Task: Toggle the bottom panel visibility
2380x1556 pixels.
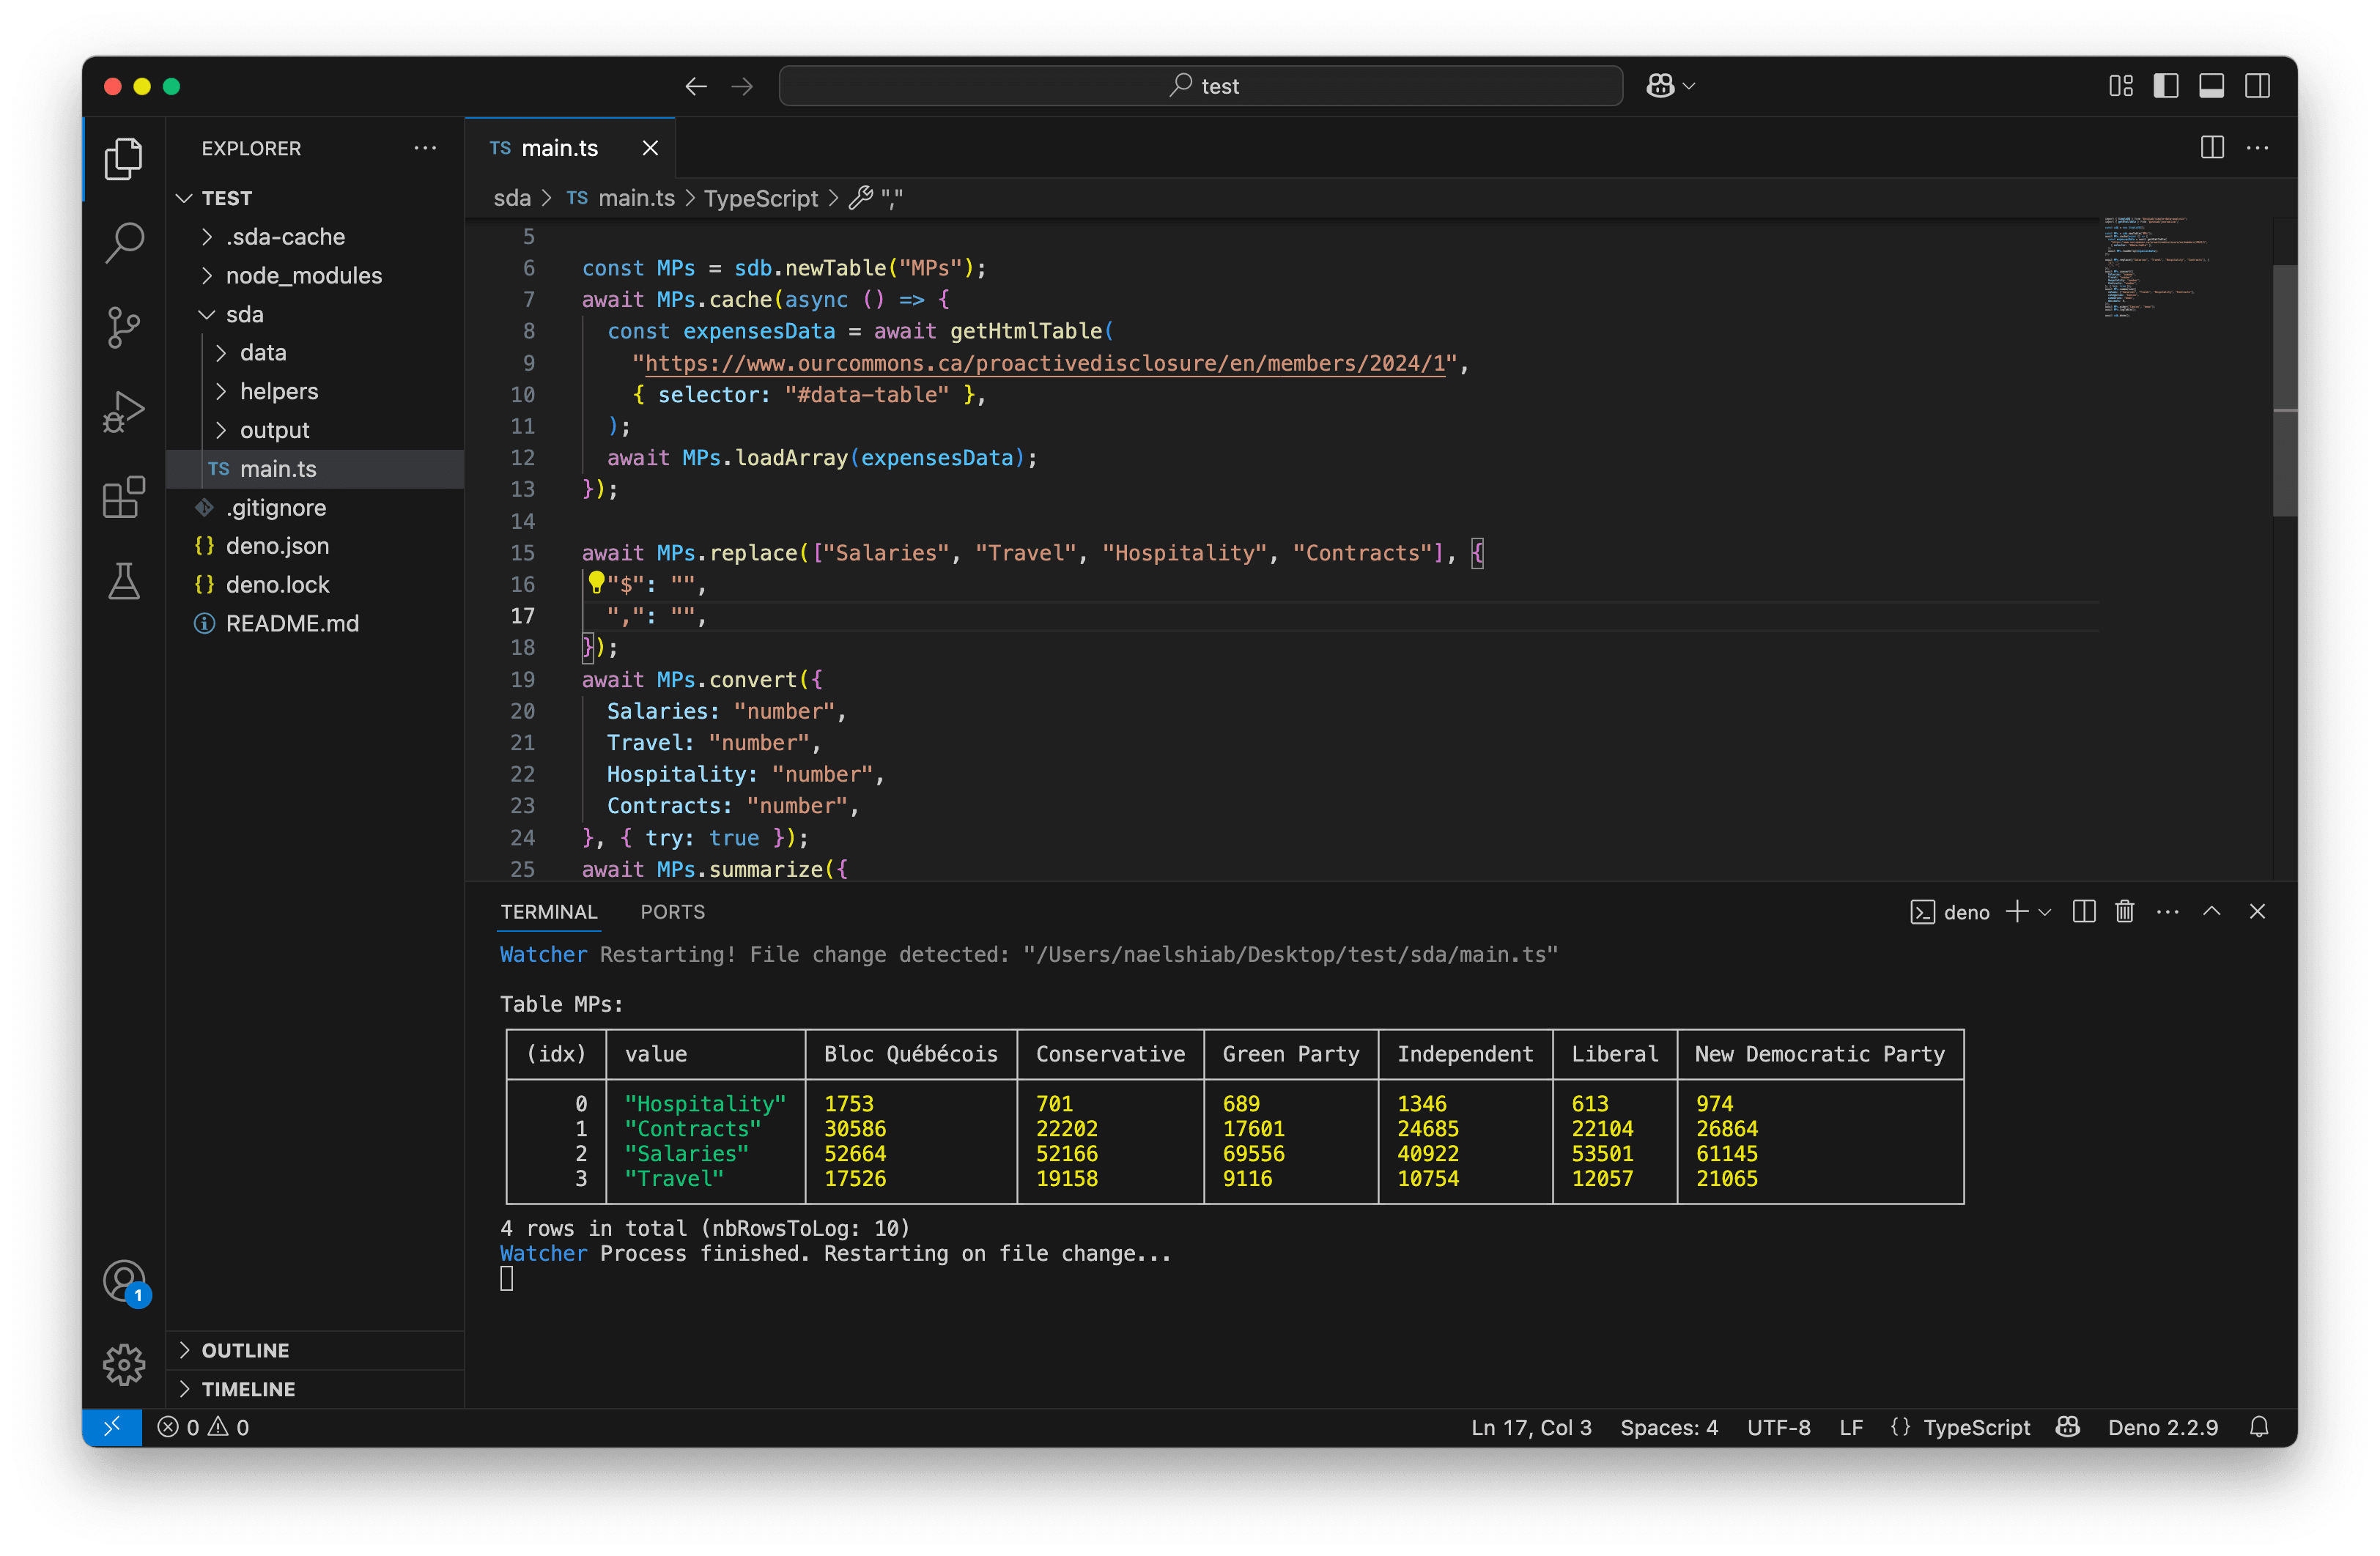Action: click(x=2211, y=86)
